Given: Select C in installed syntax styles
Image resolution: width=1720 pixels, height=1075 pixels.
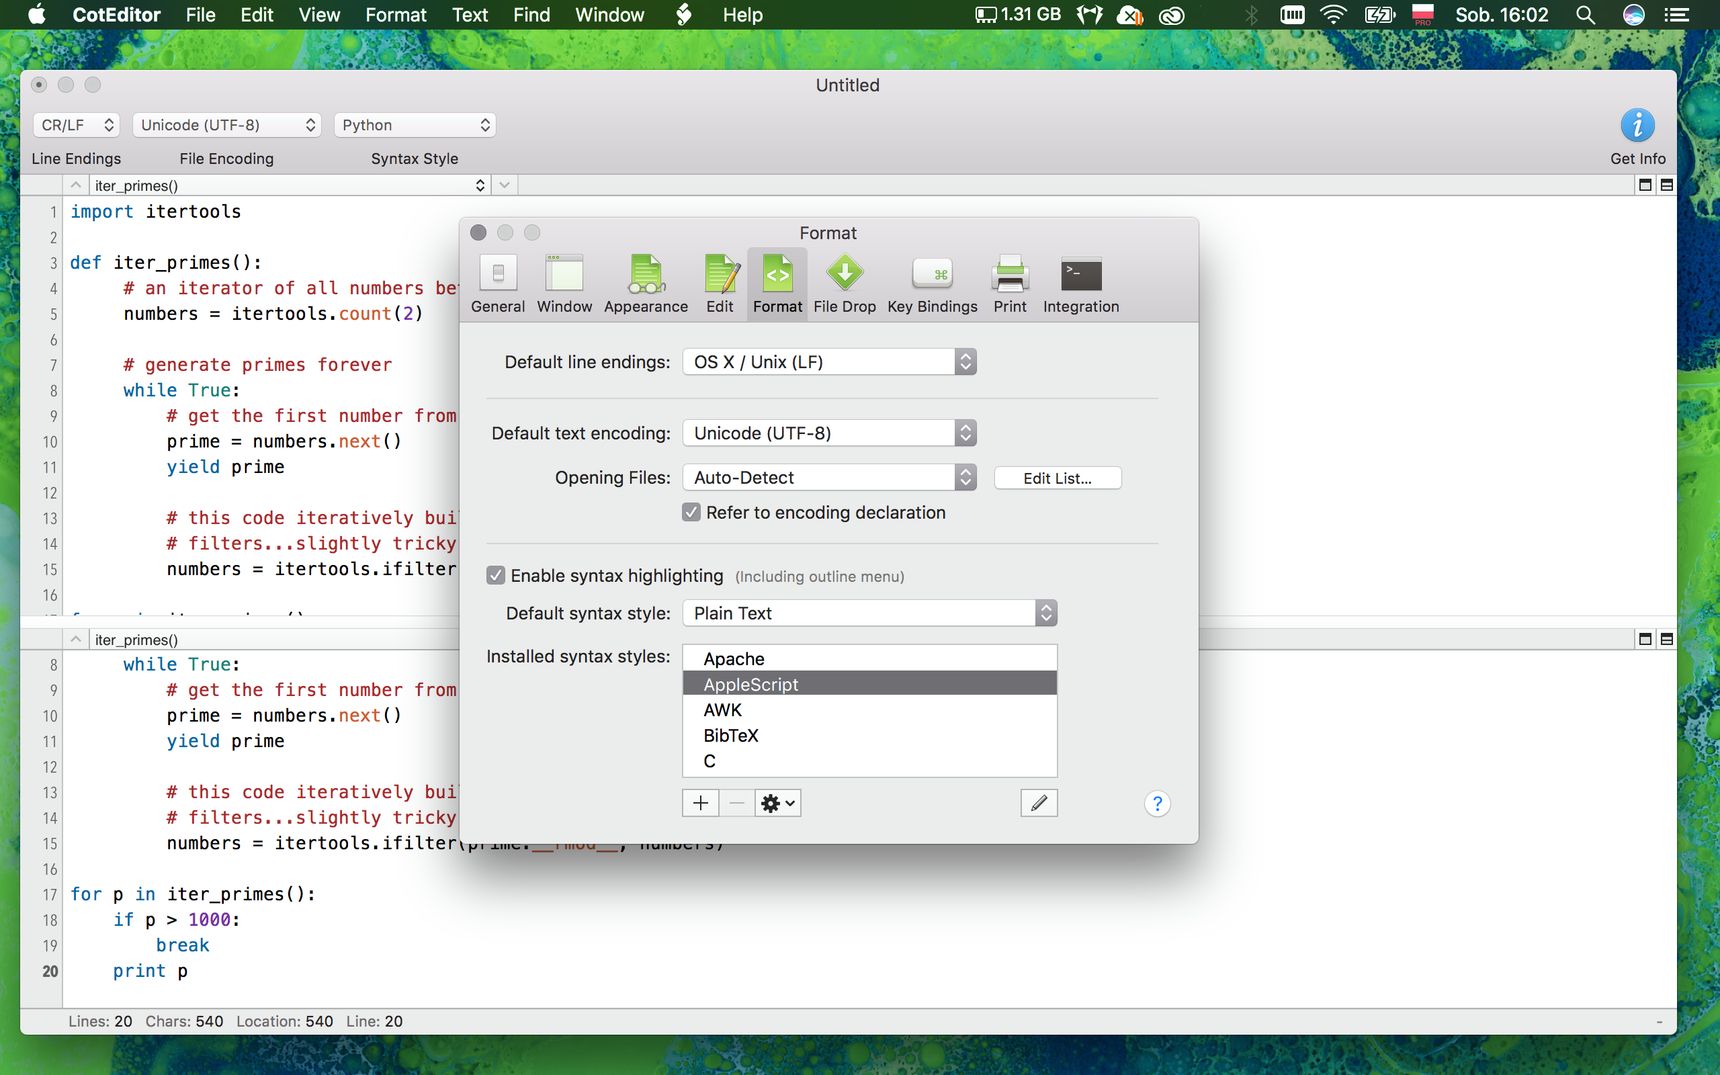Looking at the screenshot, I should 869,761.
